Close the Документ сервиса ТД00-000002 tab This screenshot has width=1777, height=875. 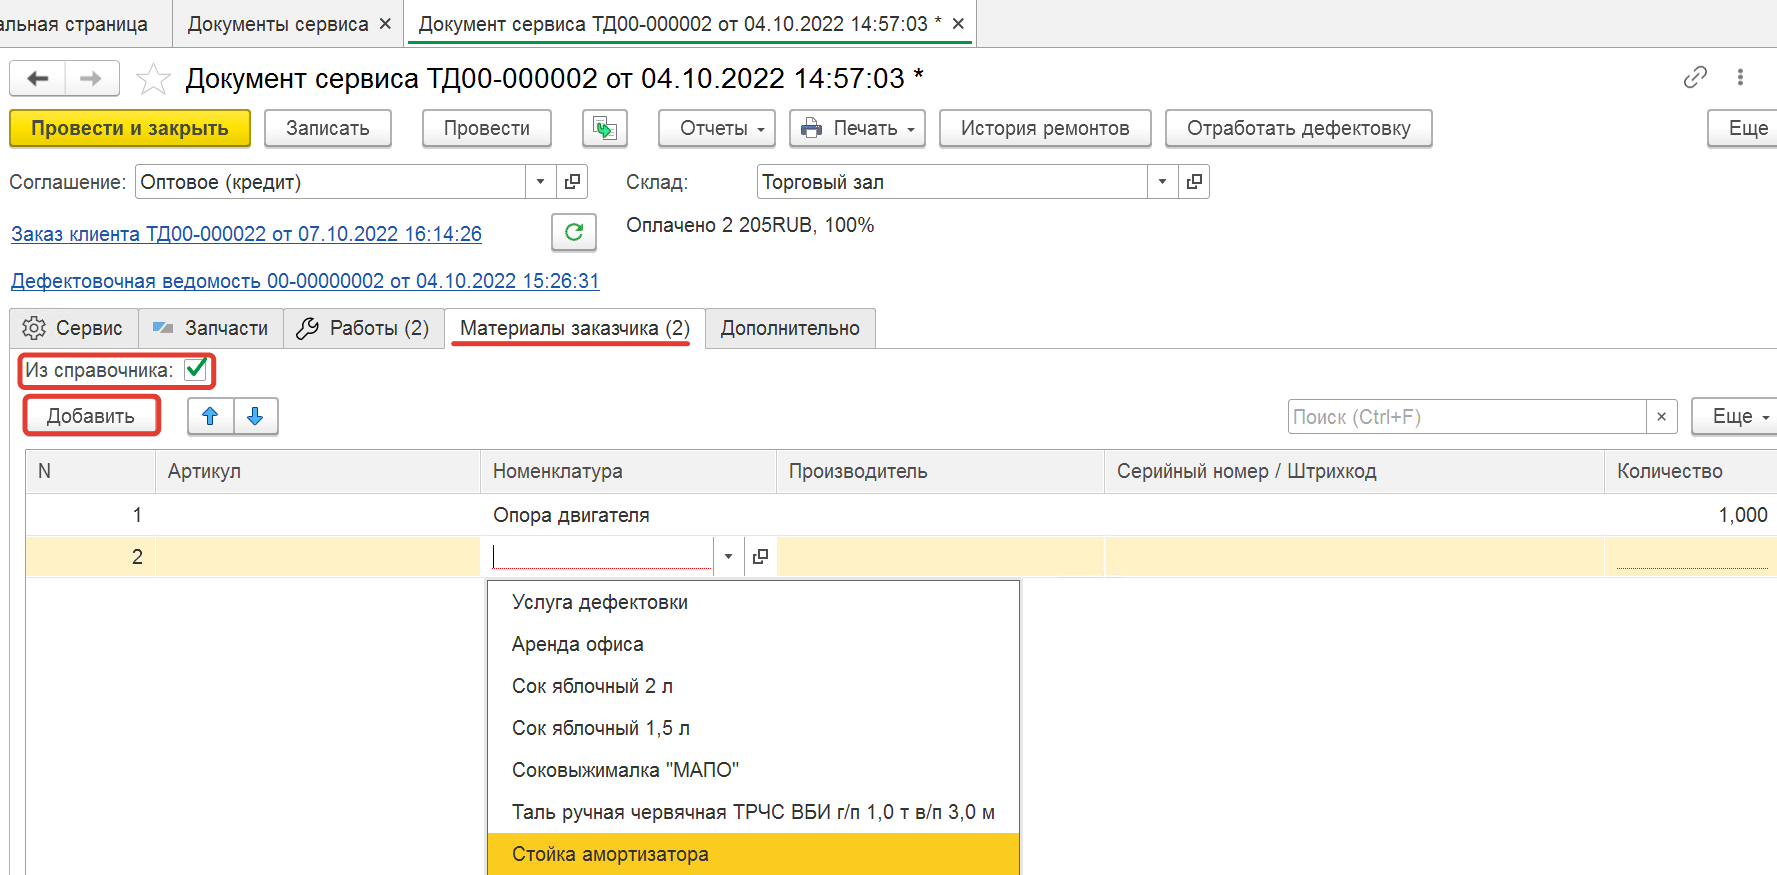coord(958,24)
